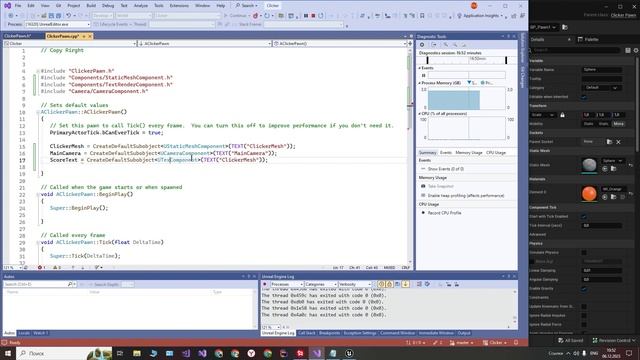Open the Category Default dropdown in Unreal
The image size is (640, 360).
(x=602, y=88)
